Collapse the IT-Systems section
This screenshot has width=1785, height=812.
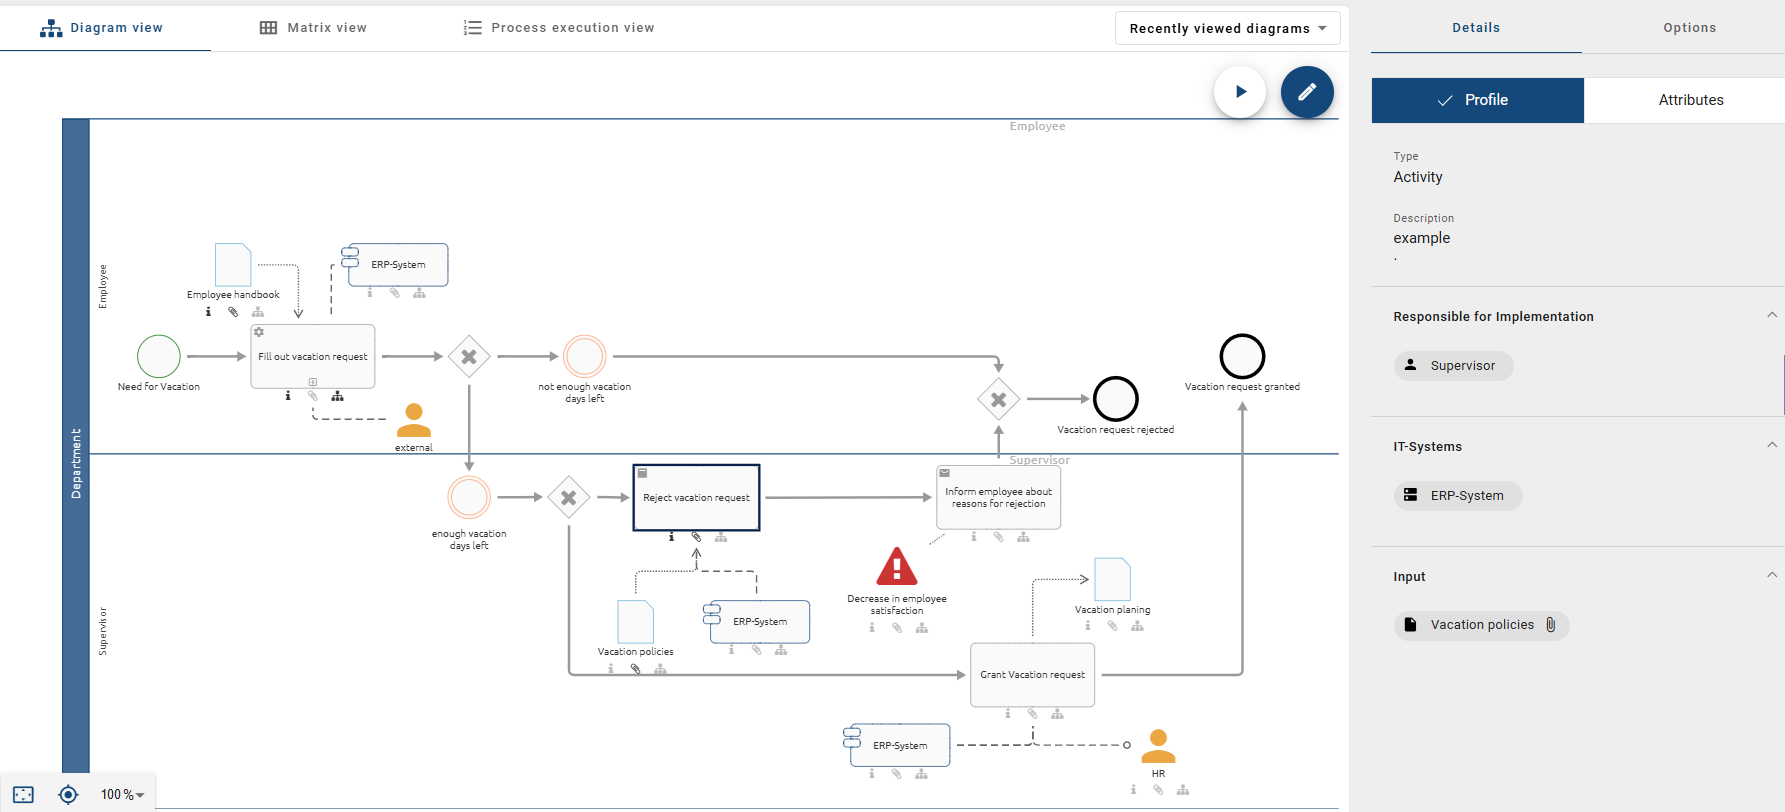[x=1771, y=446]
